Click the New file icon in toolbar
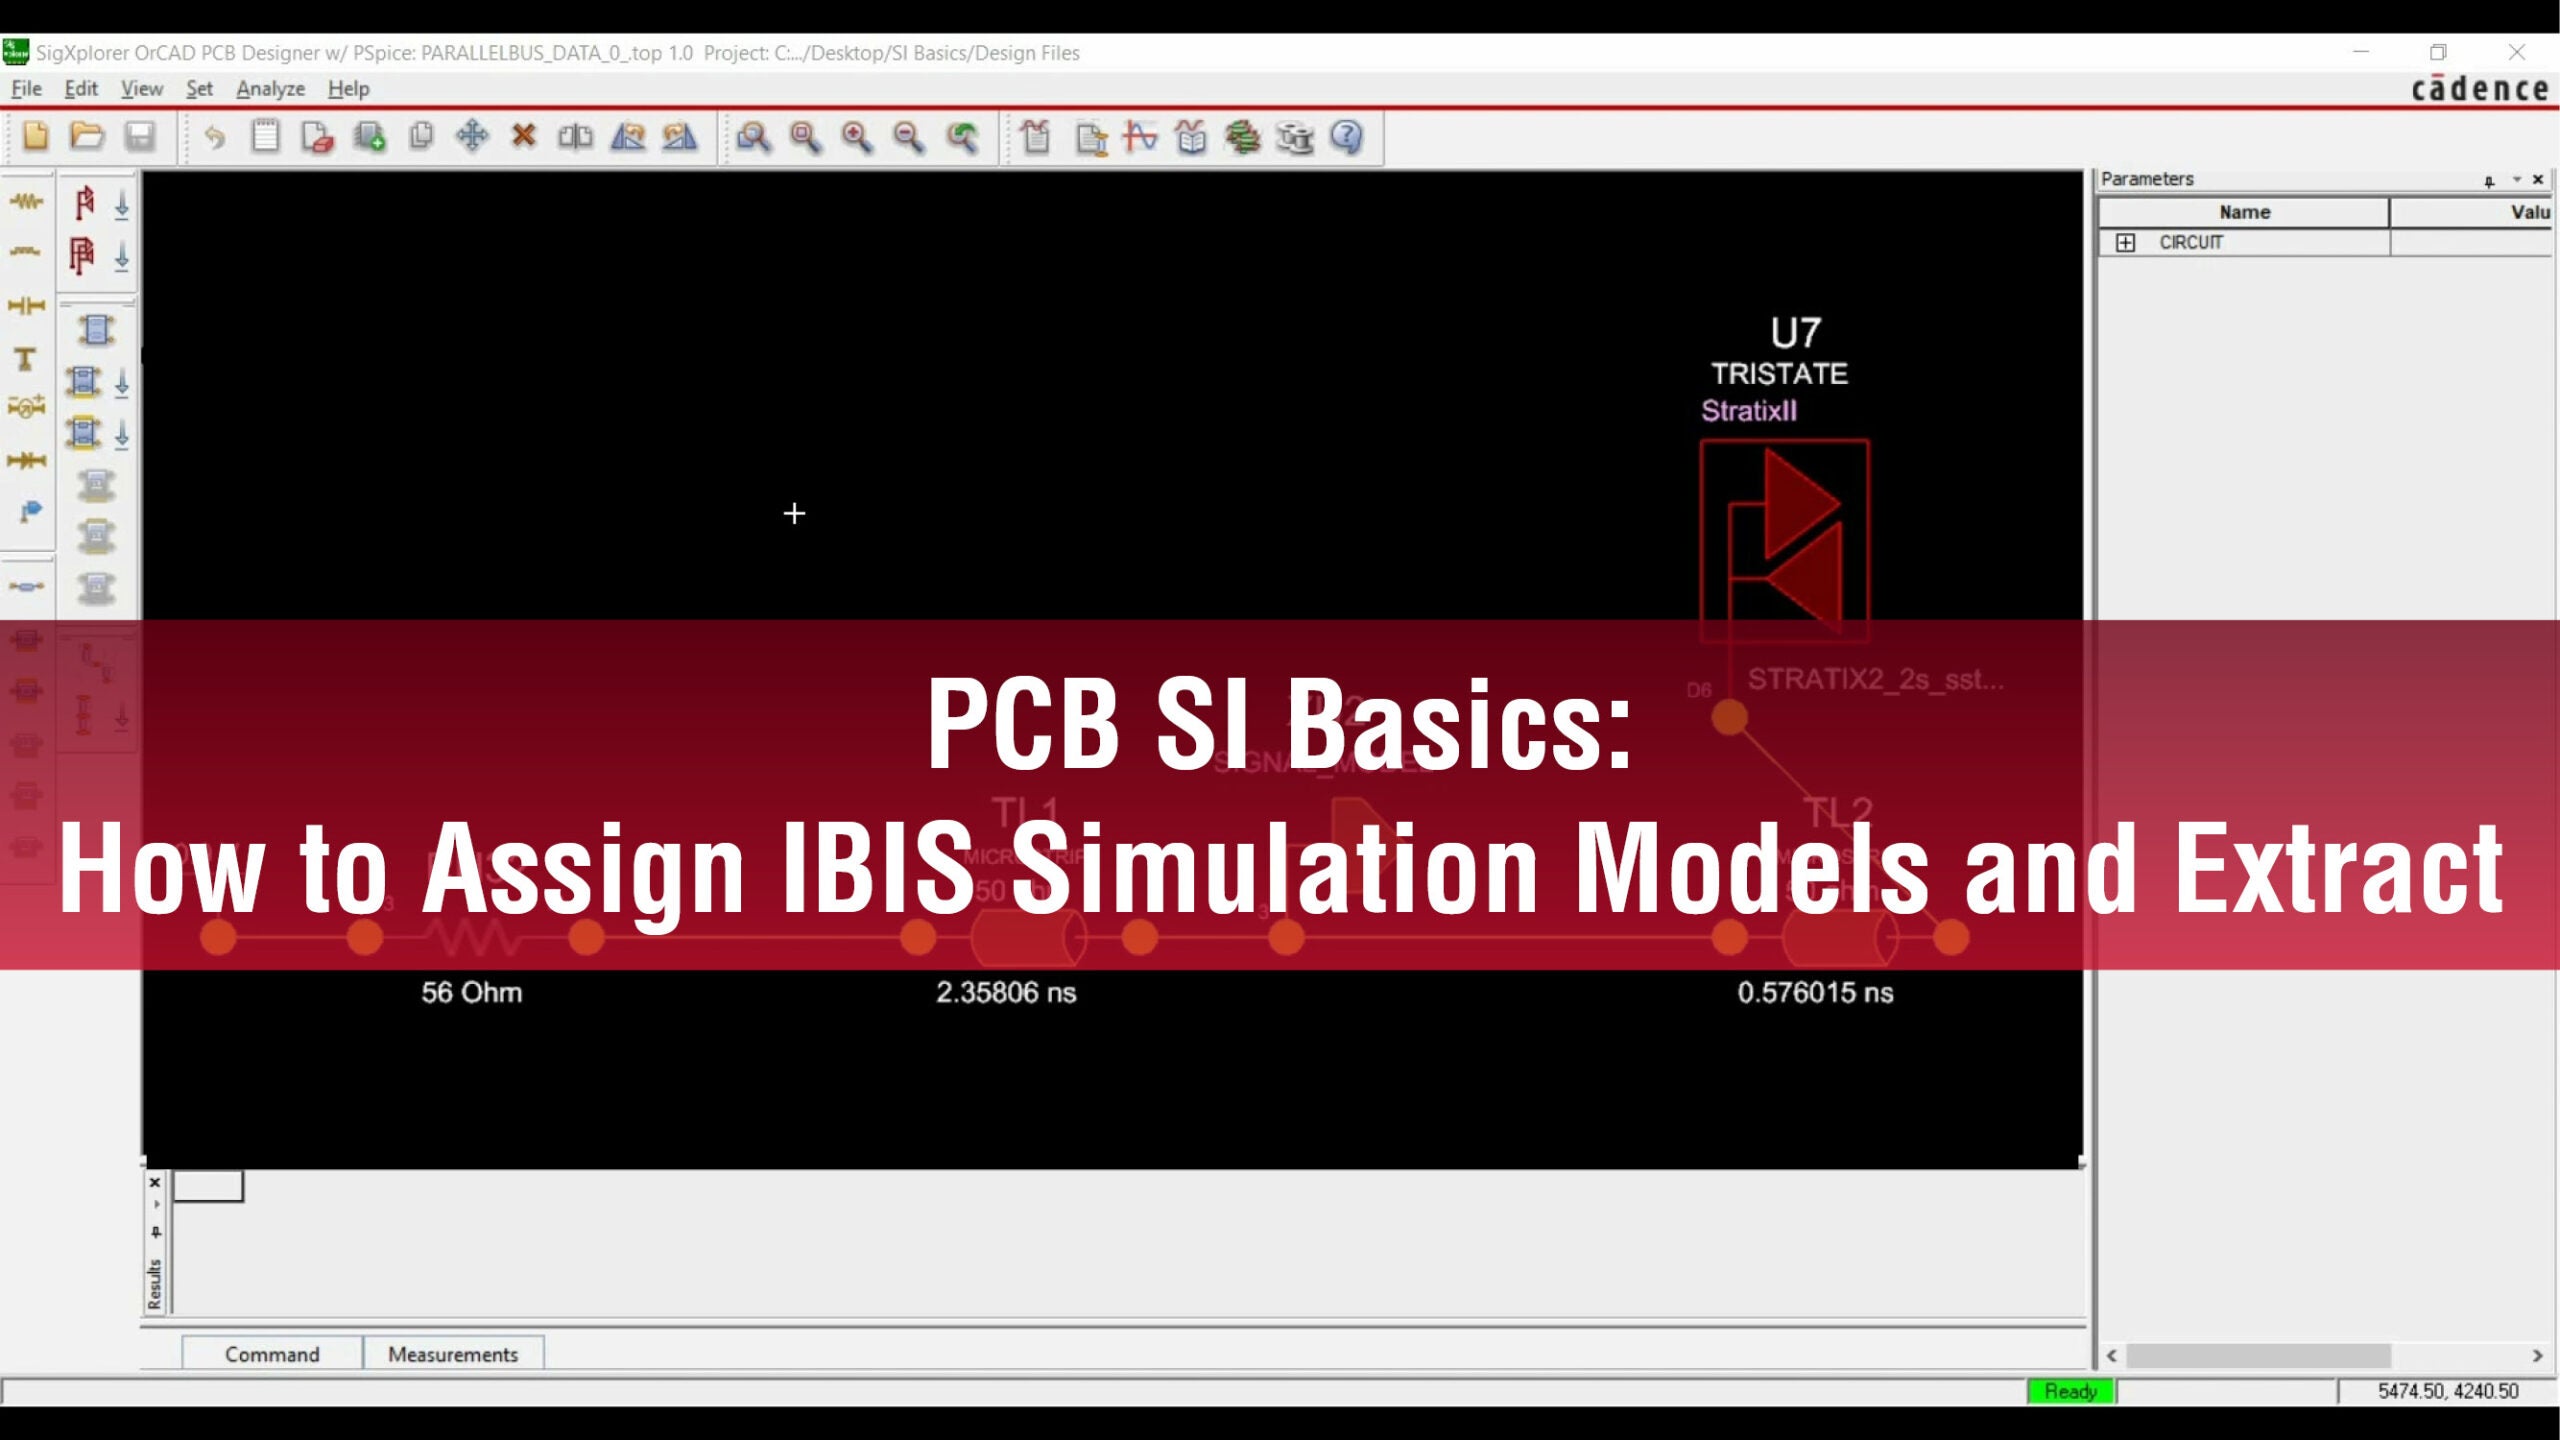The width and height of the screenshot is (2560, 1440). pyautogui.click(x=35, y=136)
